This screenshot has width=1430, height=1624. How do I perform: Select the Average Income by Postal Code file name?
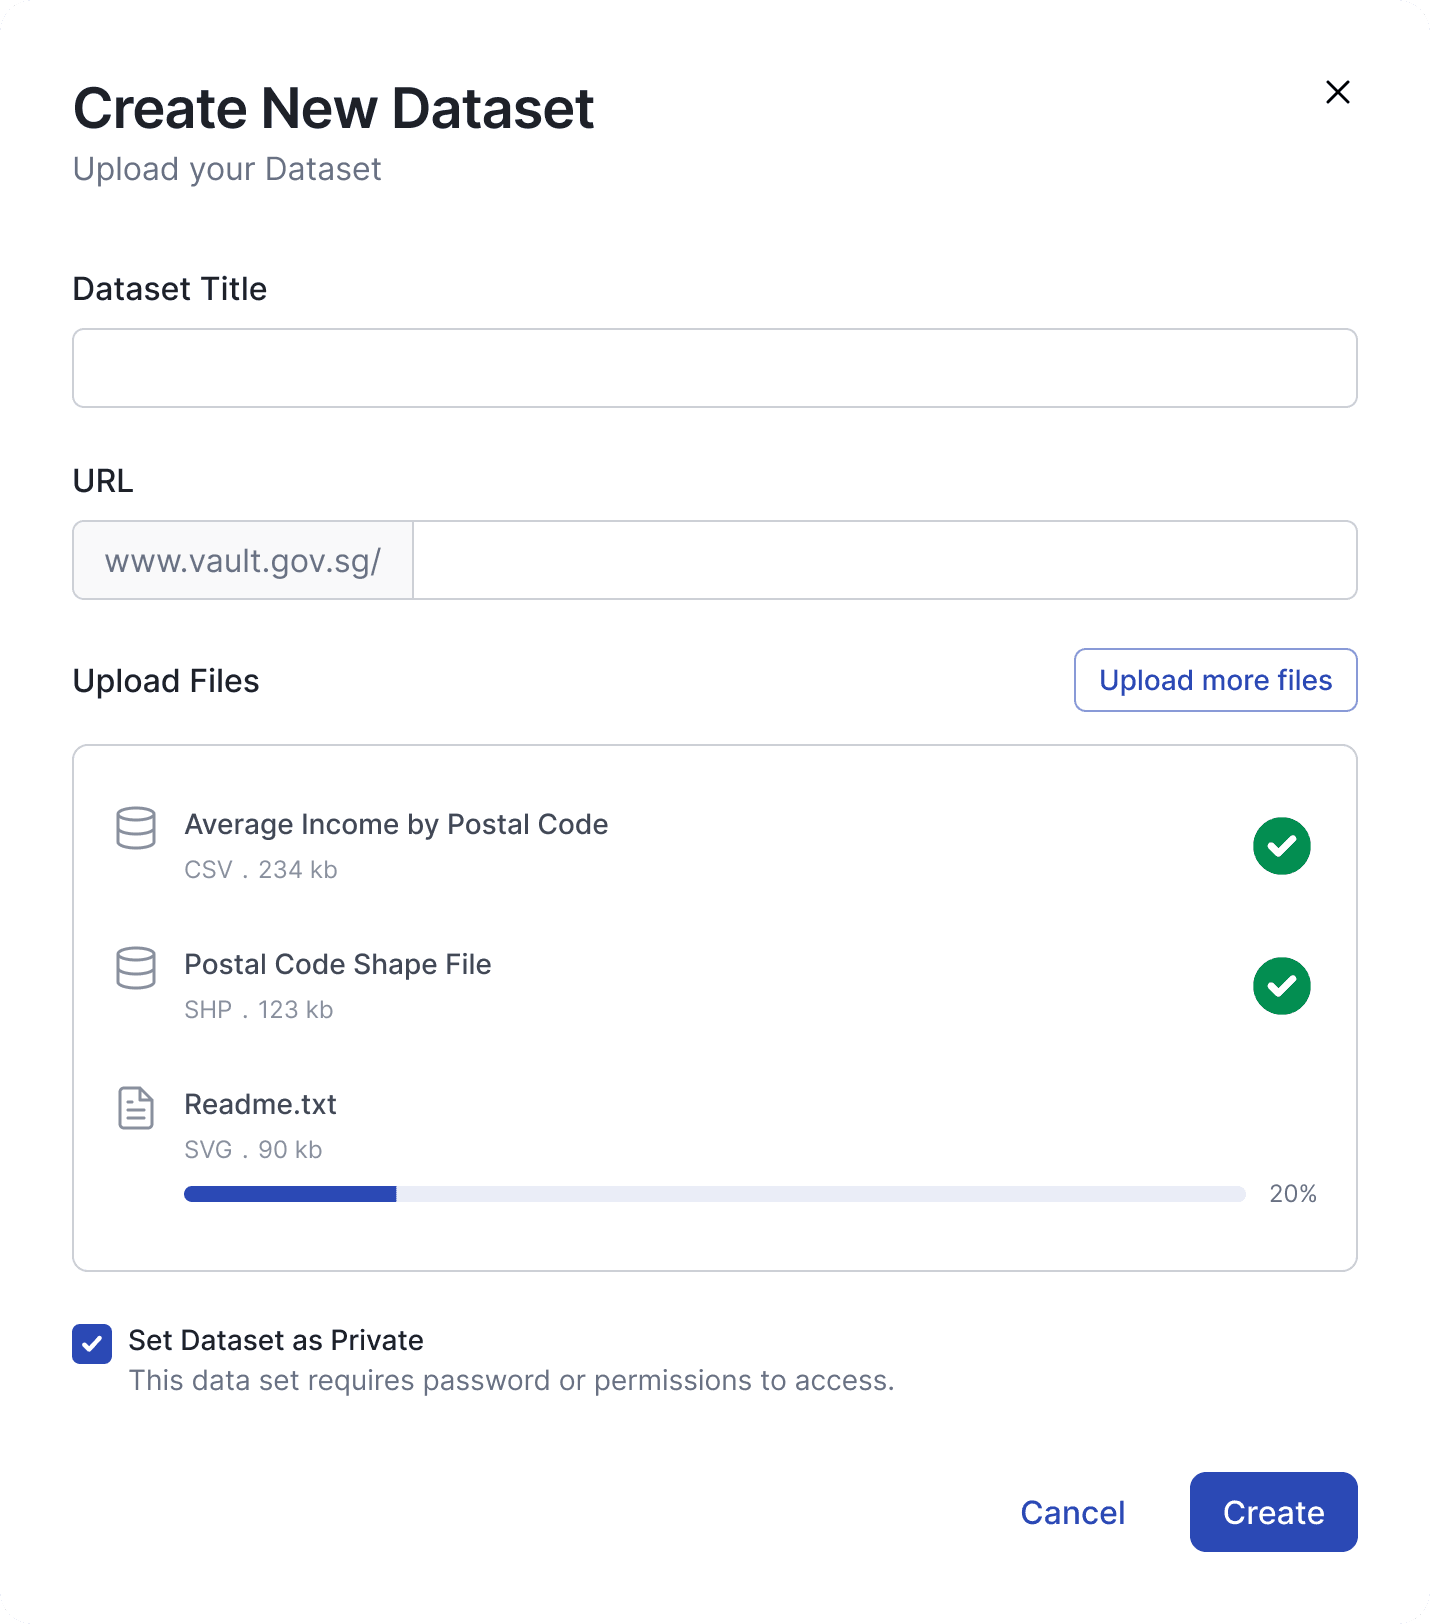(x=396, y=824)
